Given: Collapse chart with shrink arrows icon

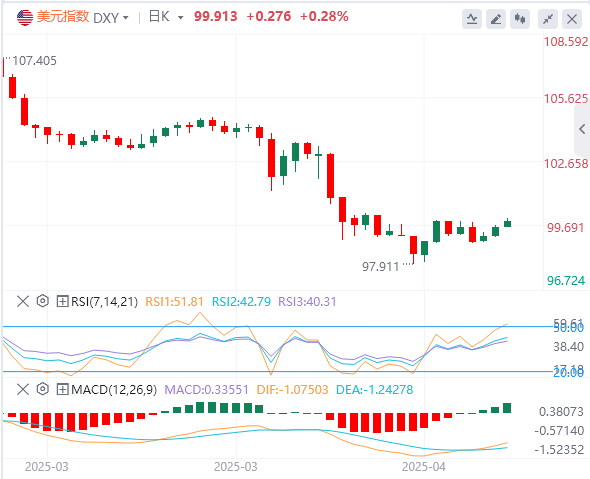Looking at the screenshot, I should [x=548, y=19].
